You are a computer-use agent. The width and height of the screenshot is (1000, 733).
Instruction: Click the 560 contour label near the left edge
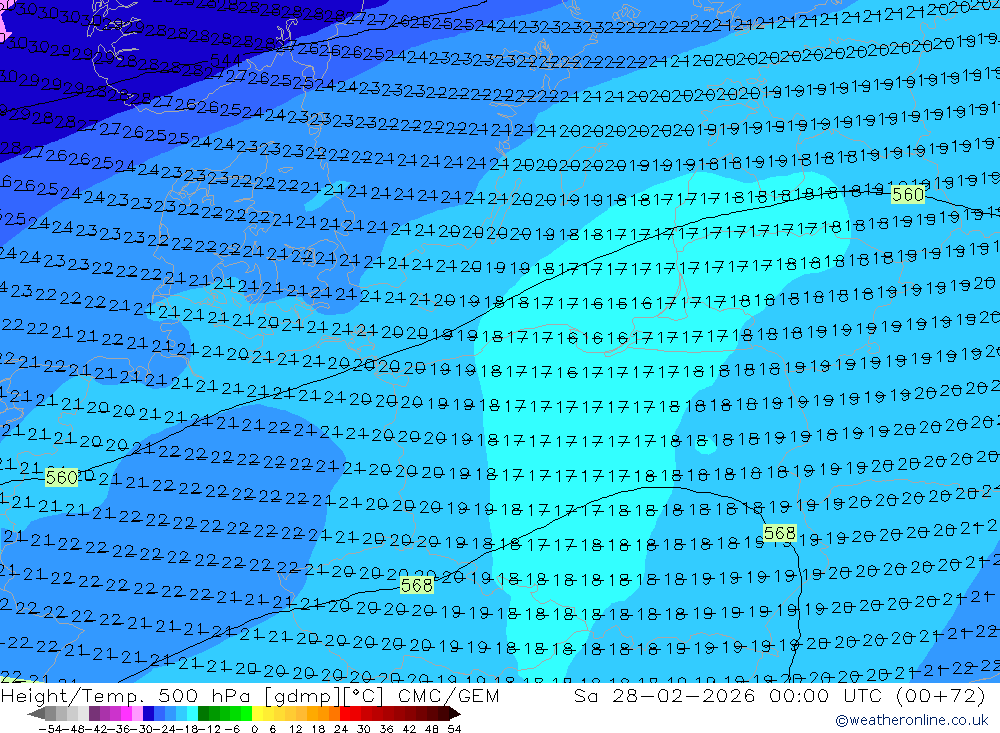pyautogui.click(x=62, y=477)
